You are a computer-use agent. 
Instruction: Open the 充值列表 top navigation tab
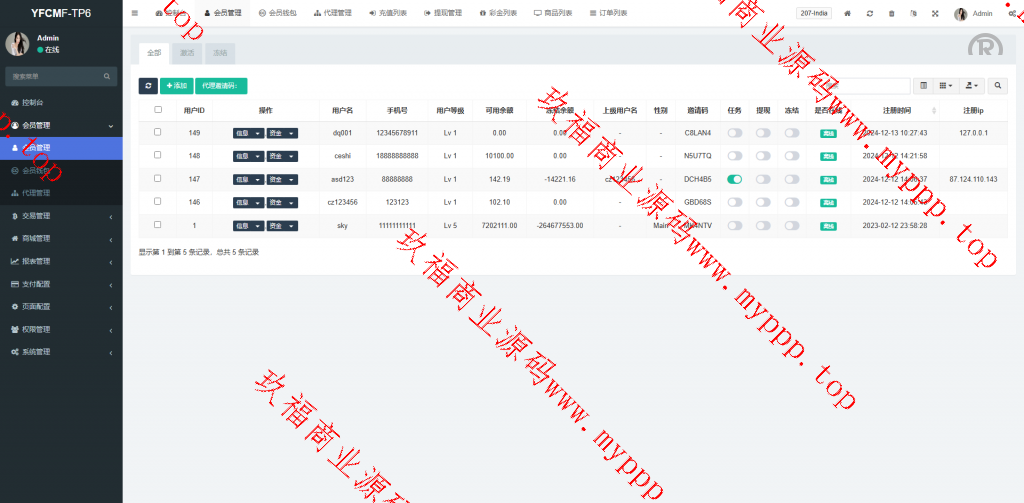(388, 14)
